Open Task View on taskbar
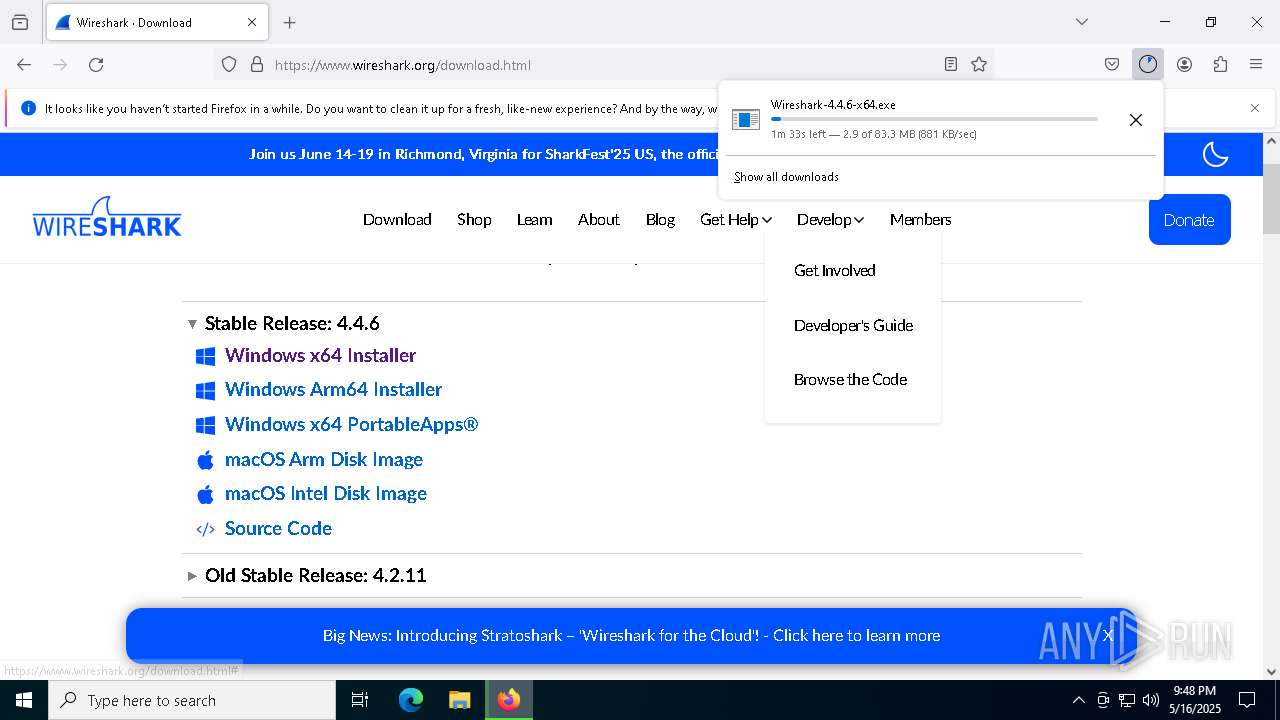The width and height of the screenshot is (1280, 720). coord(360,700)
